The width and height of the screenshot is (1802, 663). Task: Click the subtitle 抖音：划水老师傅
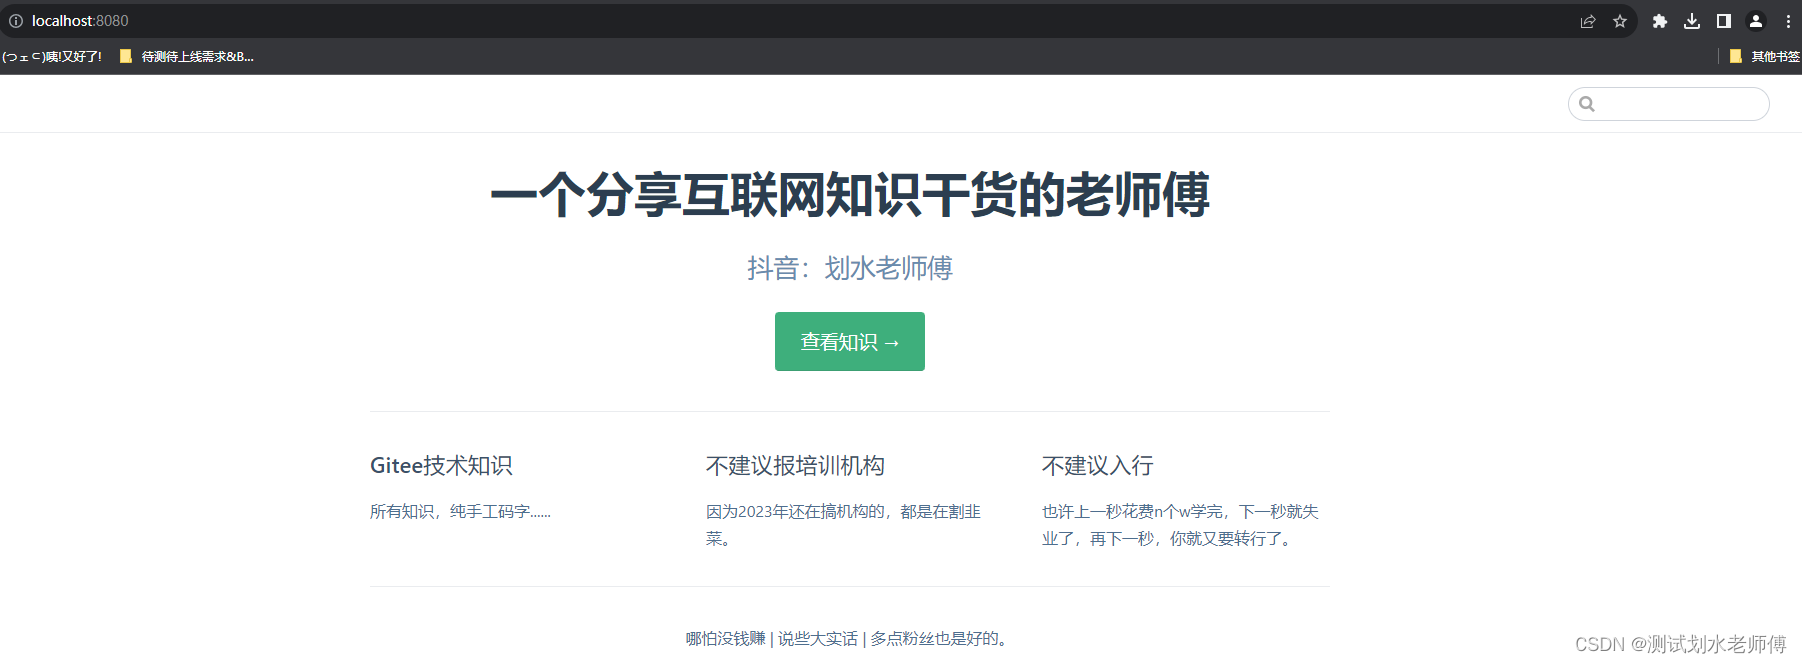(850, 268)
